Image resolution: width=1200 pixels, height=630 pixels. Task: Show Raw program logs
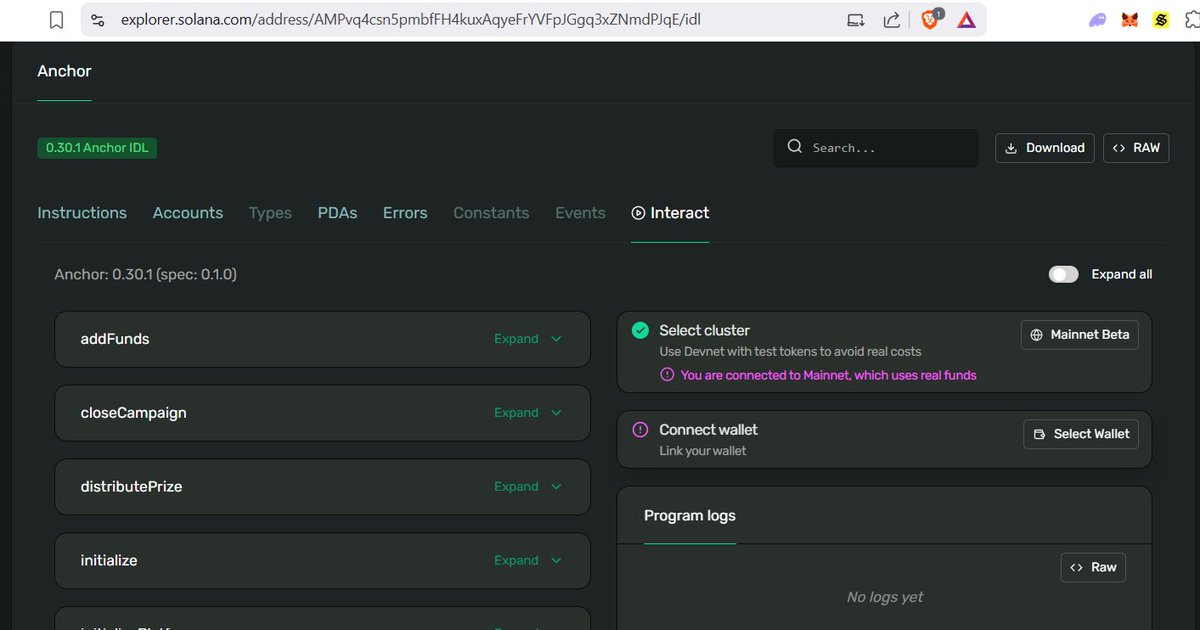[x=1093, y=567]
